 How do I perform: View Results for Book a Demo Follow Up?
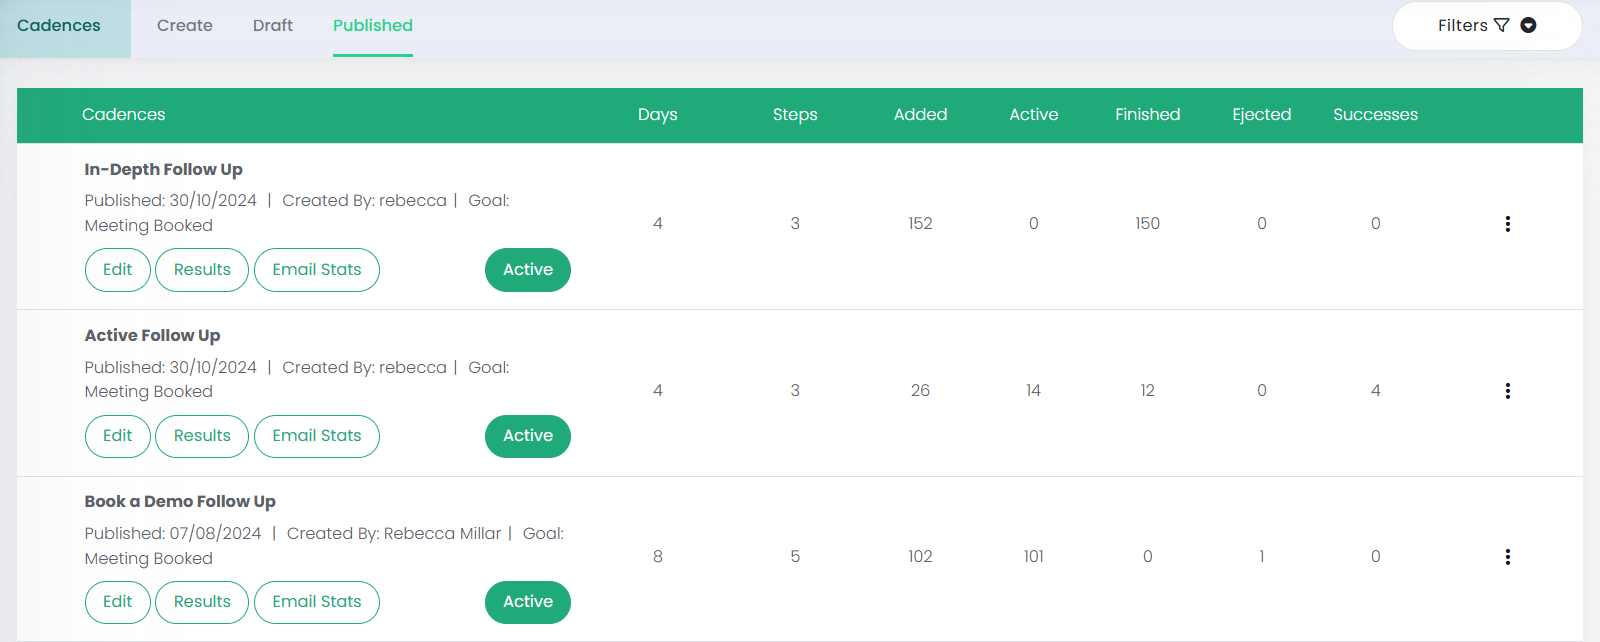pos(202,602)
